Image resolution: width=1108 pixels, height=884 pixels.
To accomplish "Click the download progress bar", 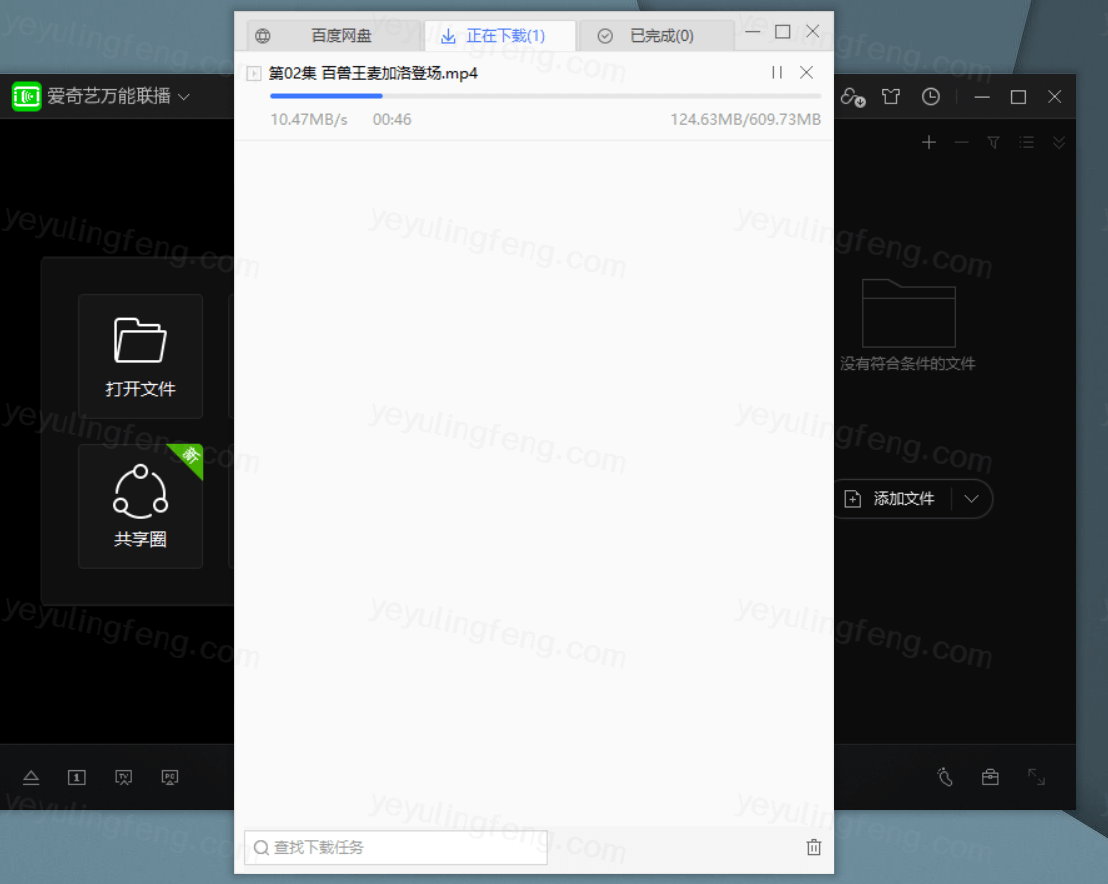I will click(x=545, y=95).
